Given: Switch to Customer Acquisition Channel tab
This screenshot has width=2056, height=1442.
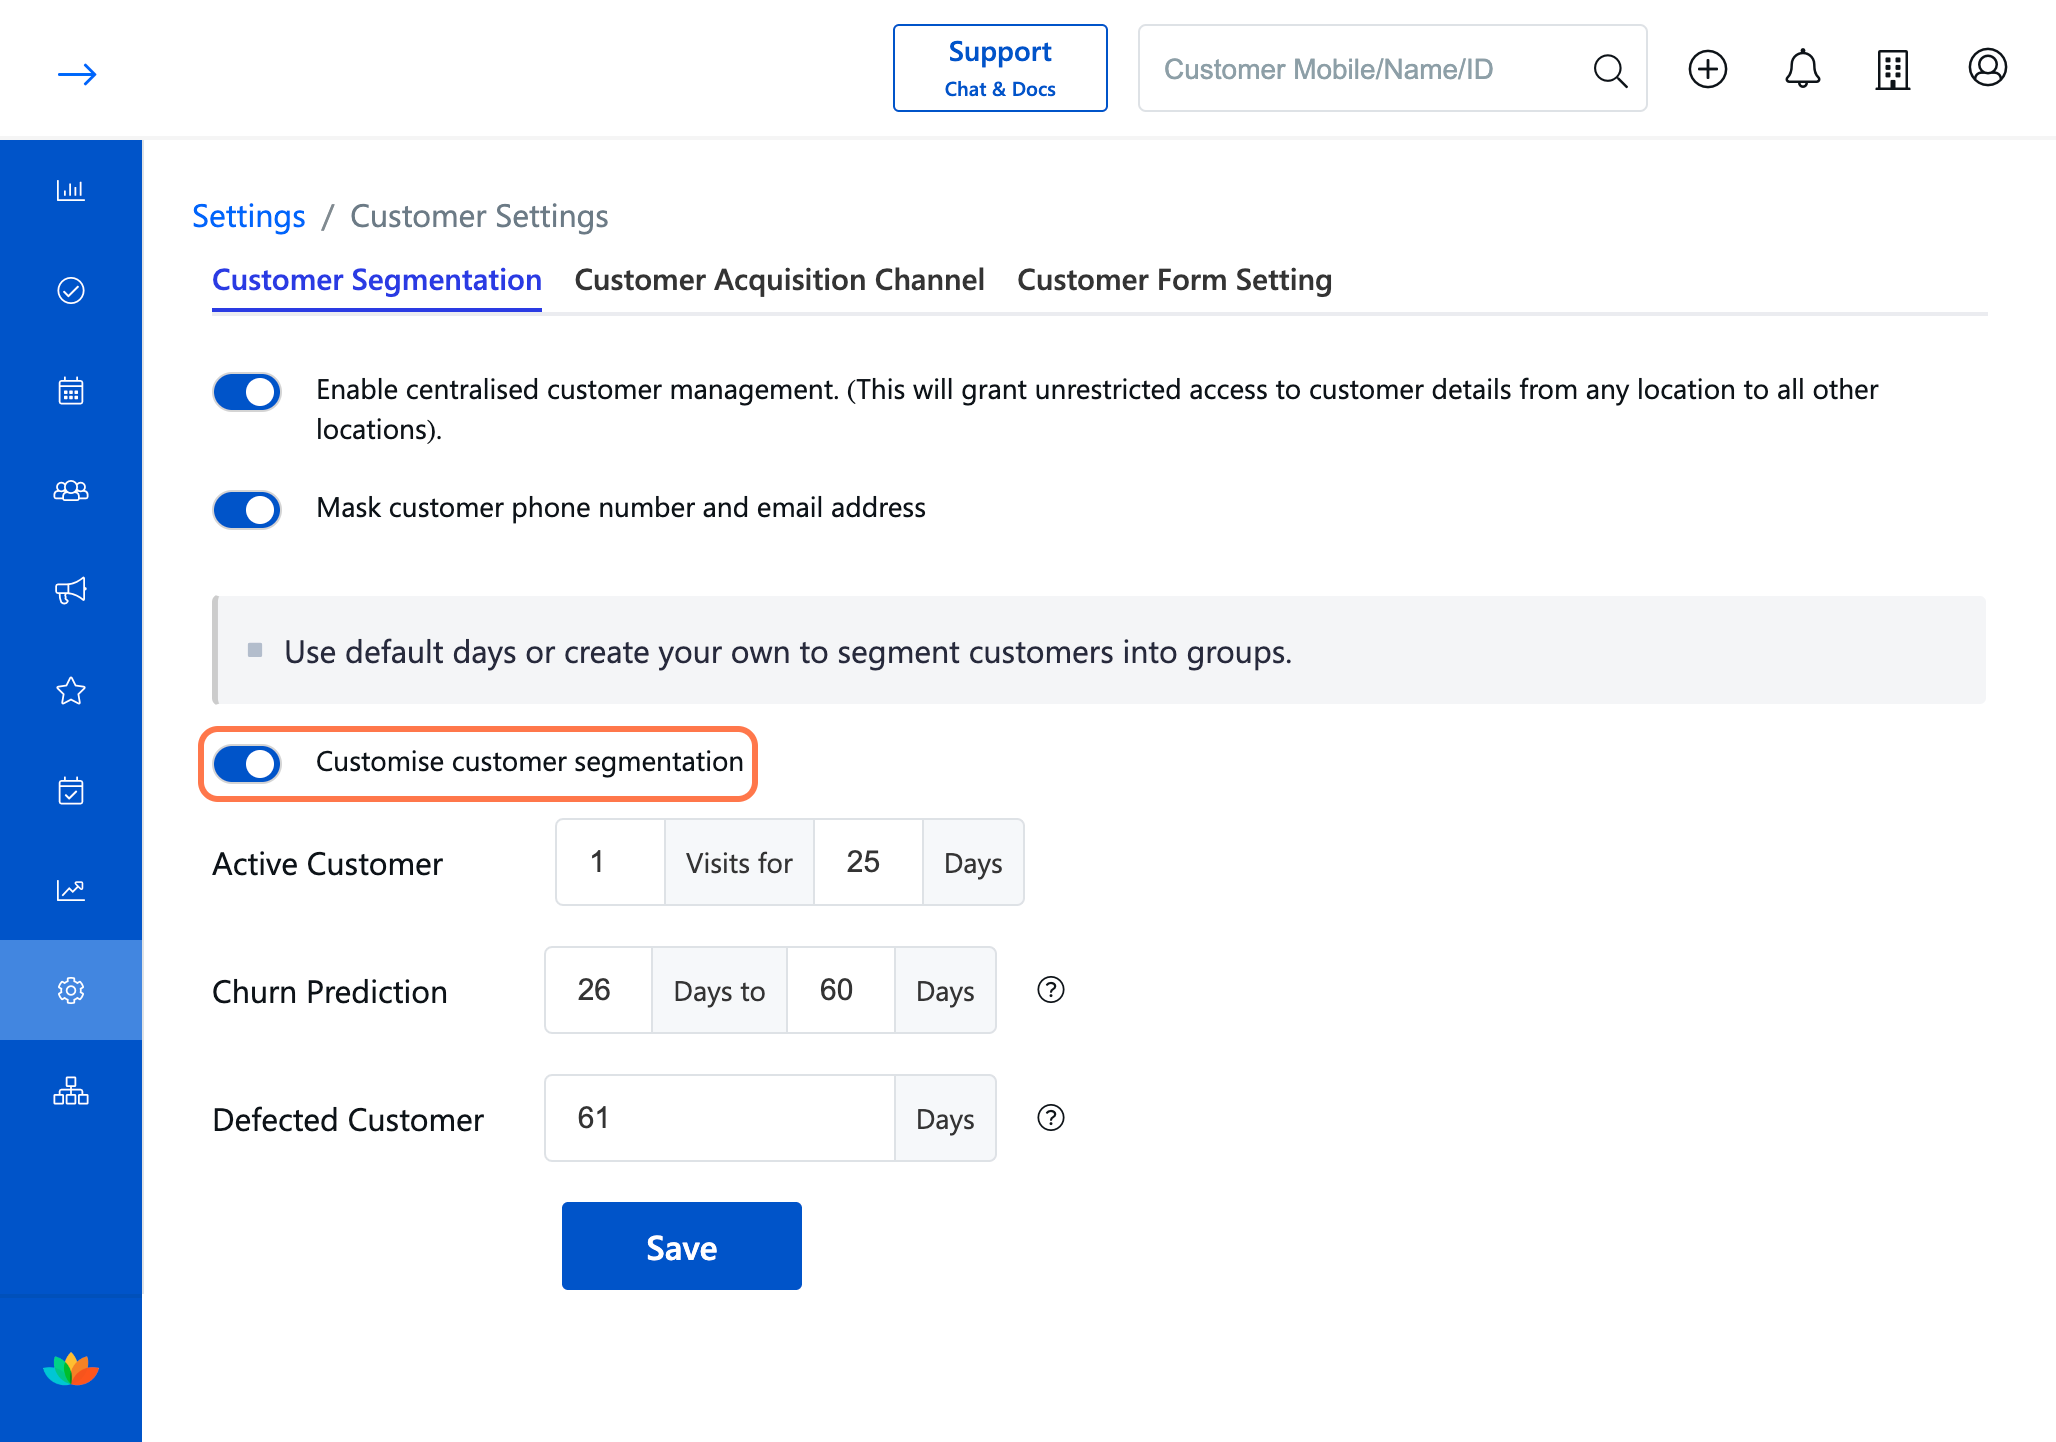Looking at the screenshot, I should tap(779, 280).
